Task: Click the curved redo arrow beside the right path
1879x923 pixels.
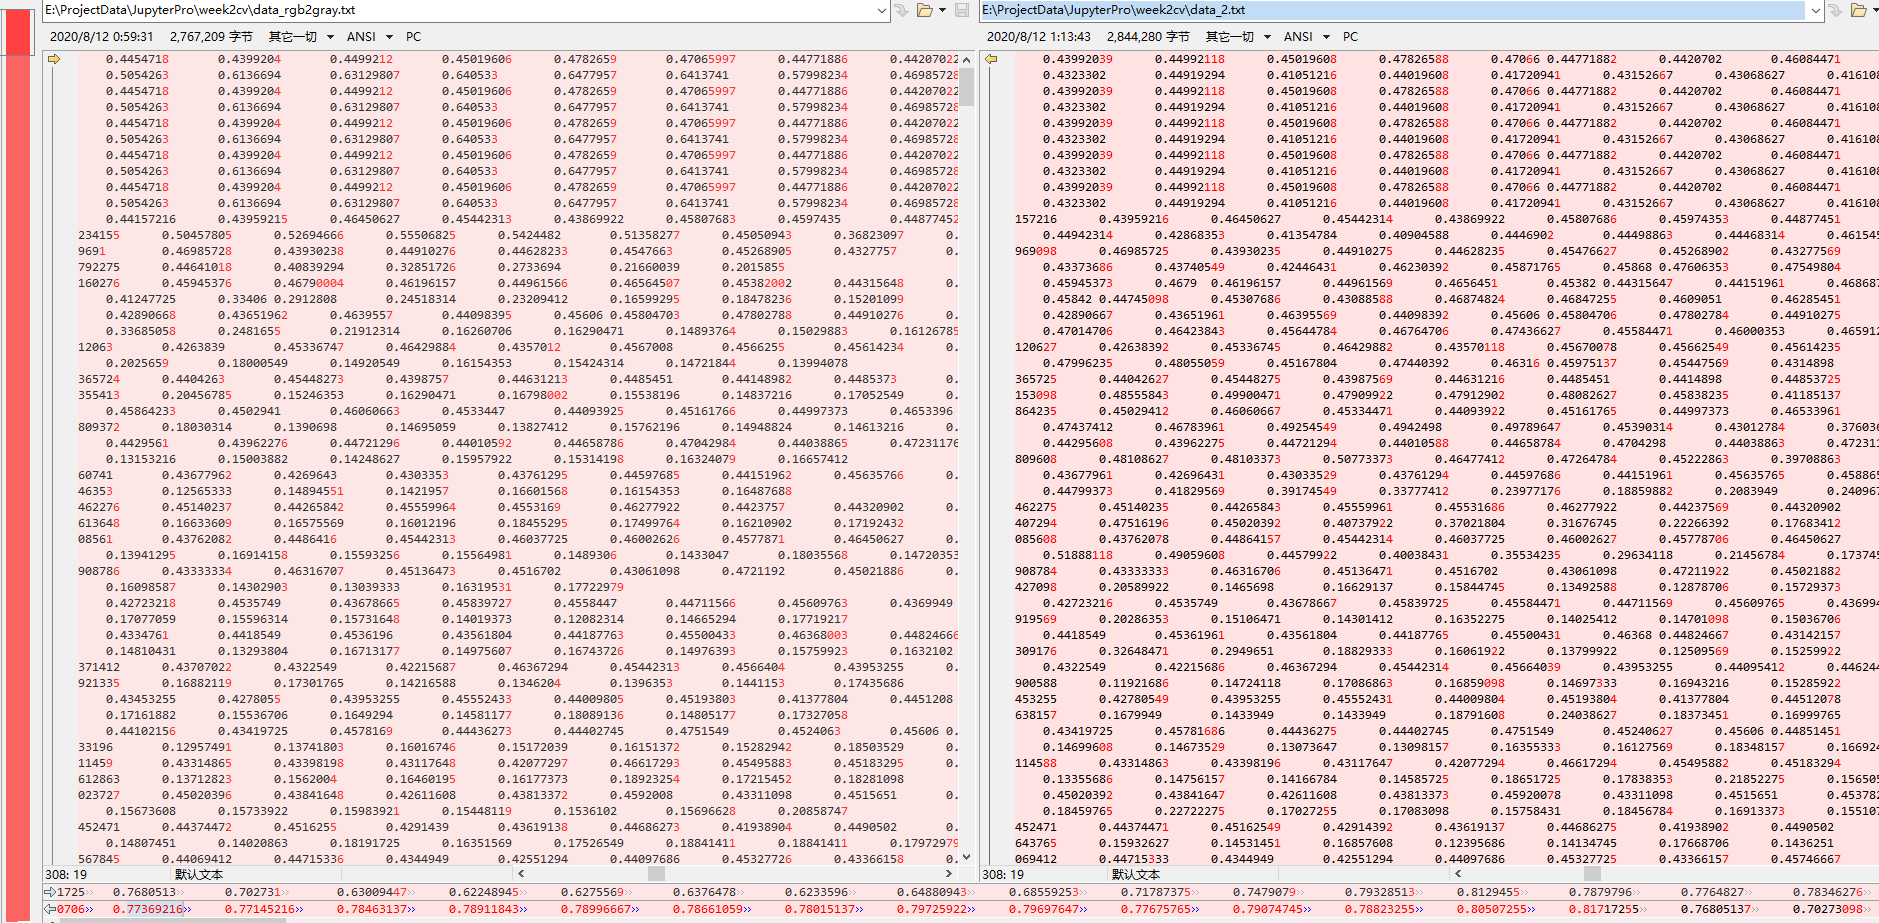Action: click(x=1836, y=10)
